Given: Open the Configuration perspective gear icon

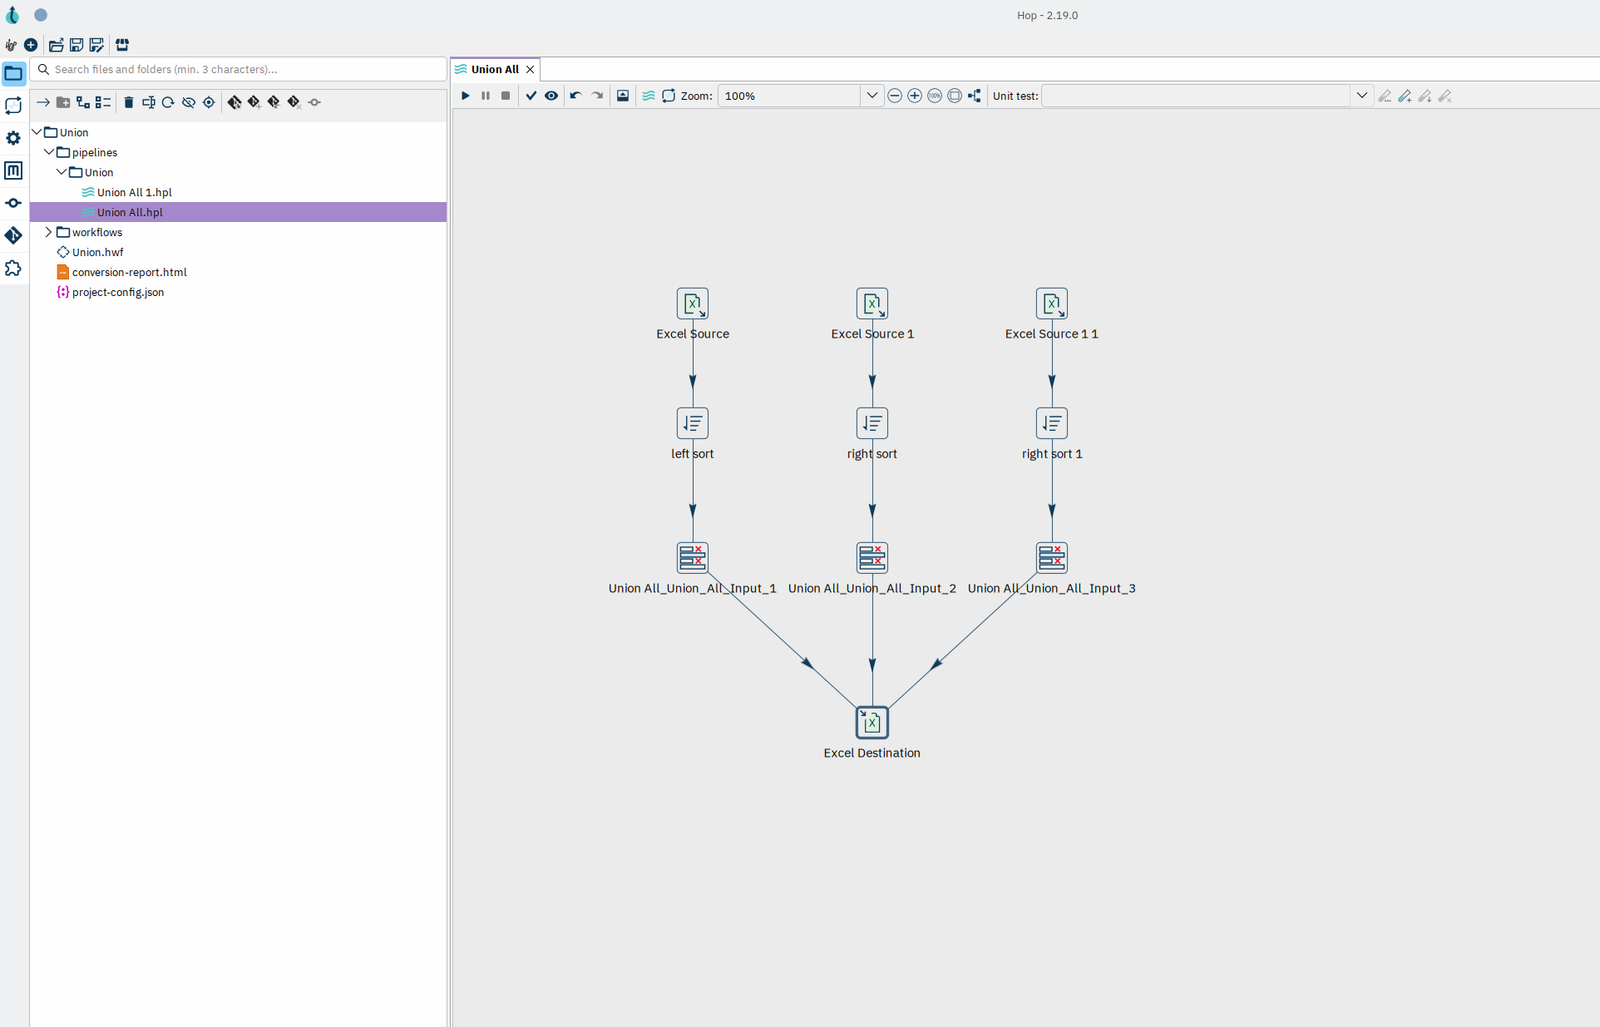Looking at the screenshot, I should tap(13, 138).
